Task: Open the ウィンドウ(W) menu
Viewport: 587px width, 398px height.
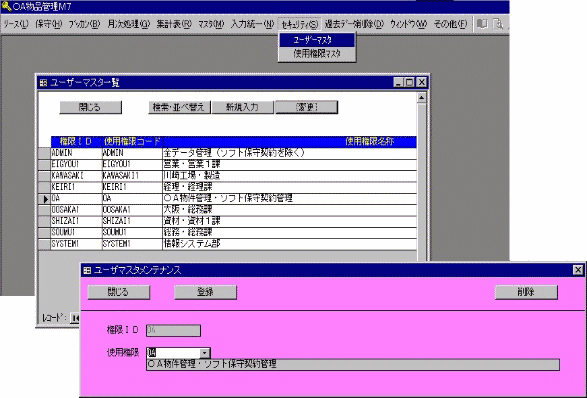Action: coord(408,24)
